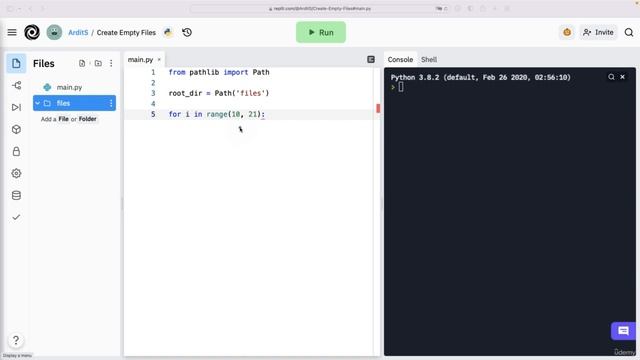Open the hamburger main menu

point(12,32)
